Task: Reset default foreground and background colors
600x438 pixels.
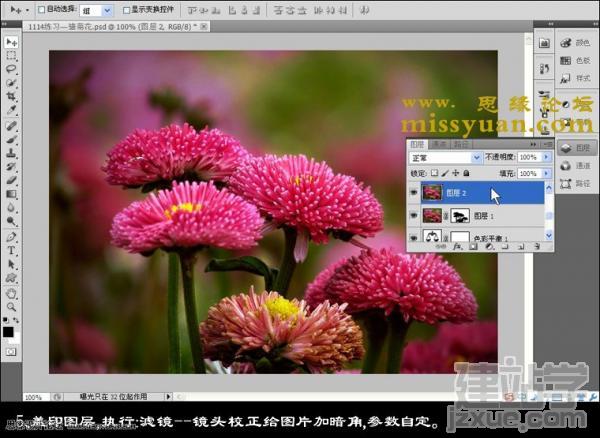Action: point(6,320)
